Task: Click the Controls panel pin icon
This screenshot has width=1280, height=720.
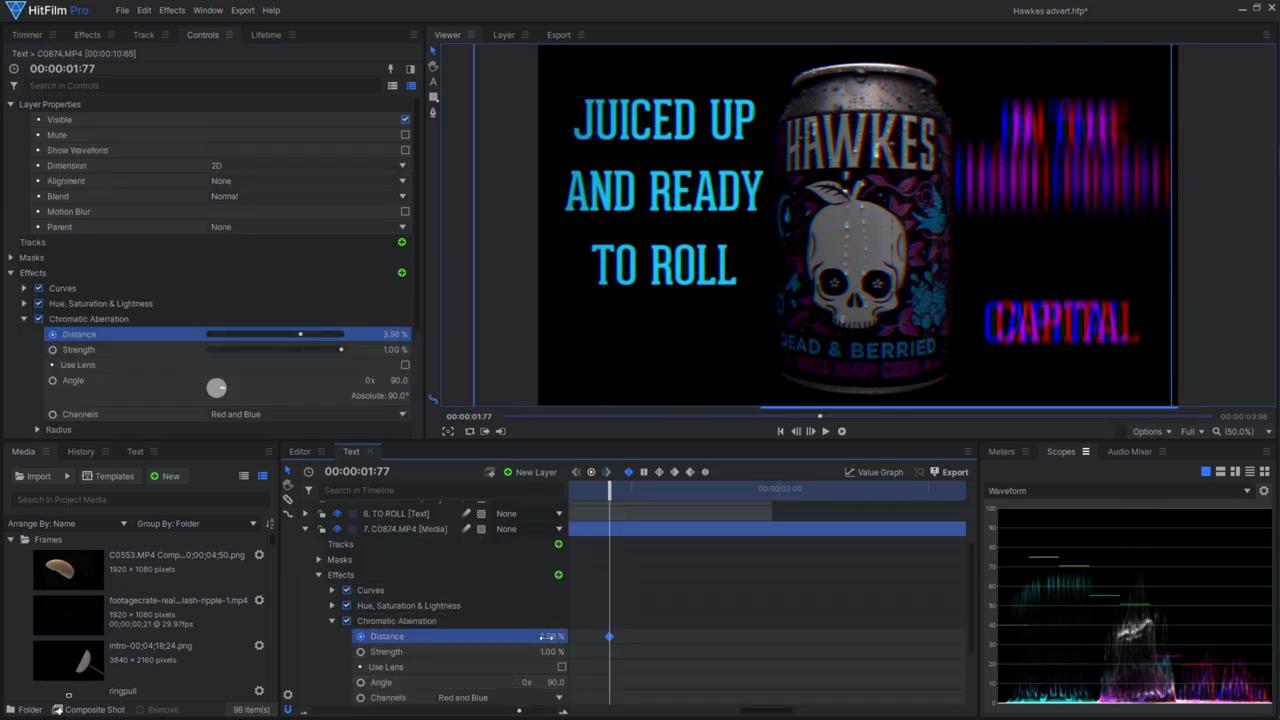Action: pos(391,69)
